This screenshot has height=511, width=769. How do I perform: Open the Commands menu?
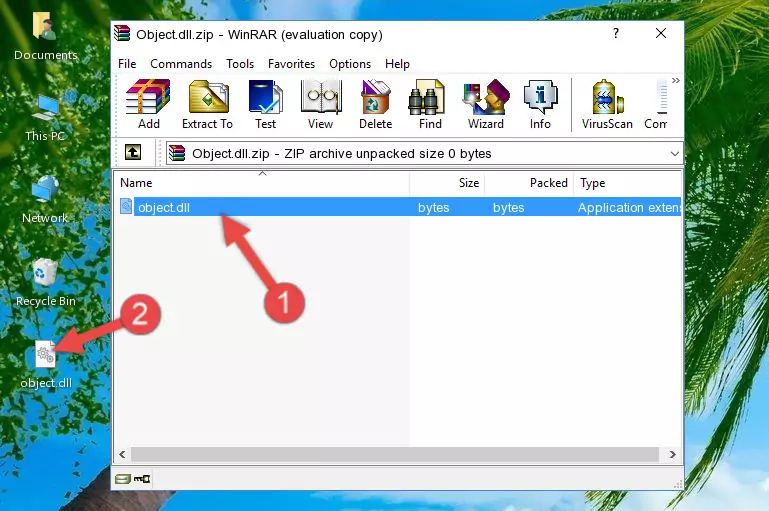click(181, 64)
